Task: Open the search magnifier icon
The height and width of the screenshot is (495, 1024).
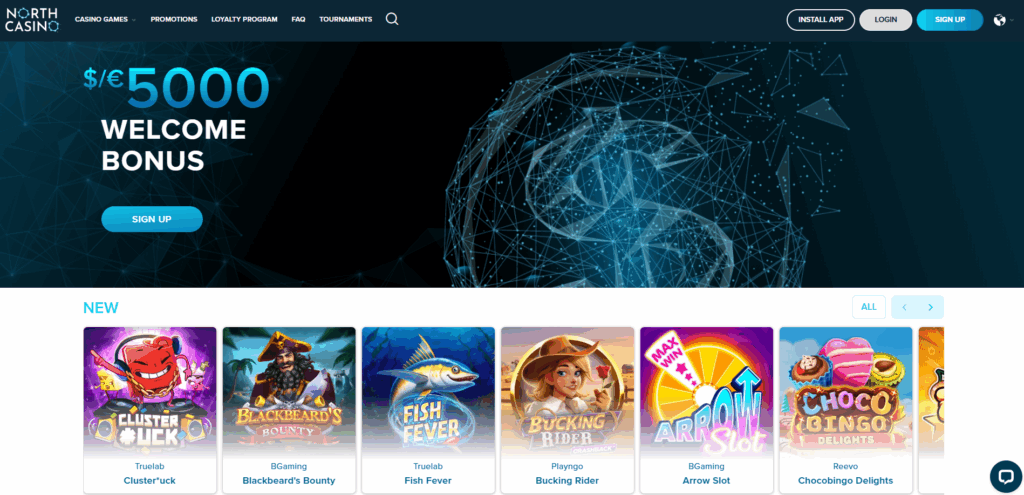Action: (392, 19)
